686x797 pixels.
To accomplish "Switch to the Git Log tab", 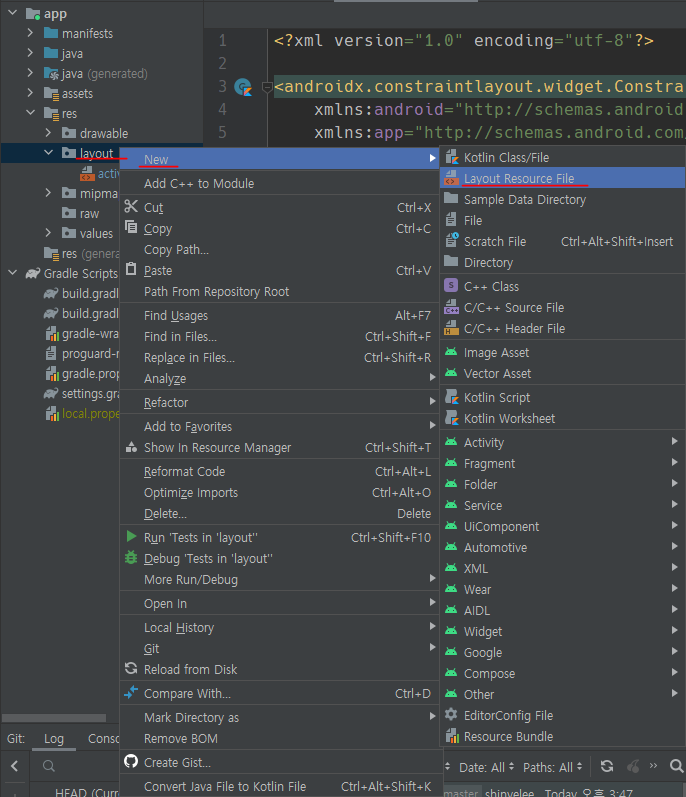I will [x=54, y=739].
